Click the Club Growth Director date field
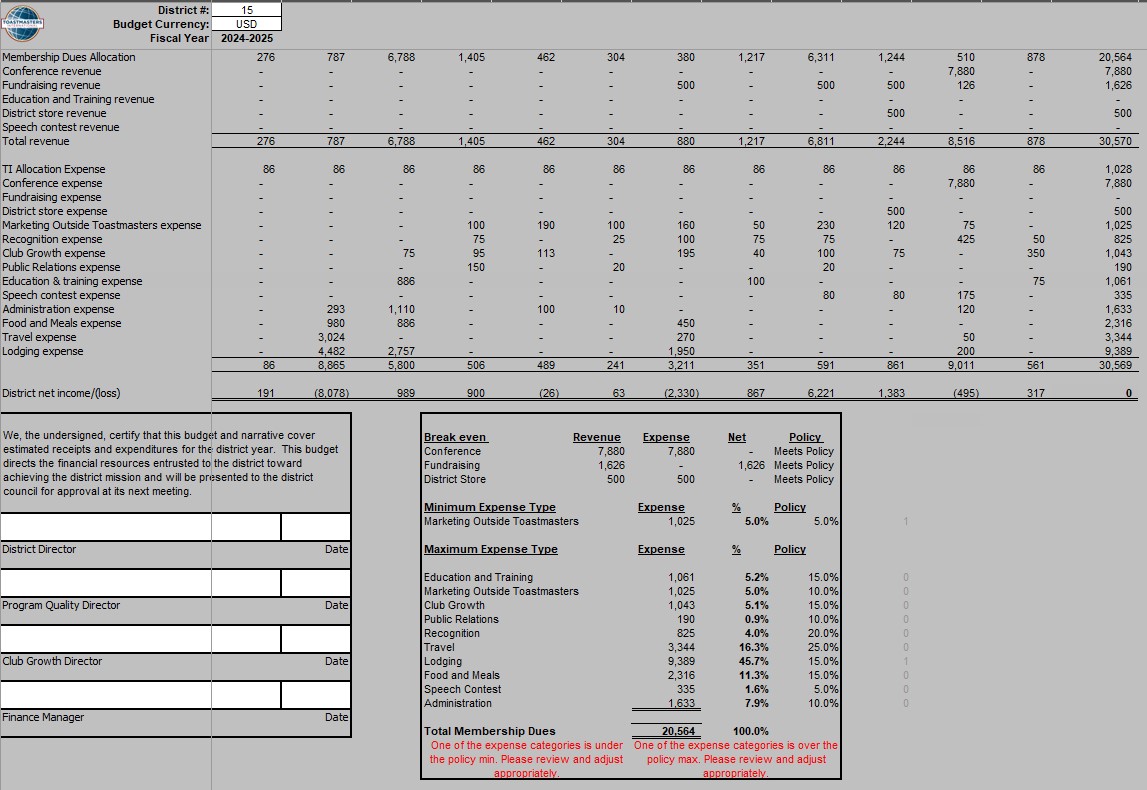This screenshot has width=1147, height=790. tap(316, 639)
